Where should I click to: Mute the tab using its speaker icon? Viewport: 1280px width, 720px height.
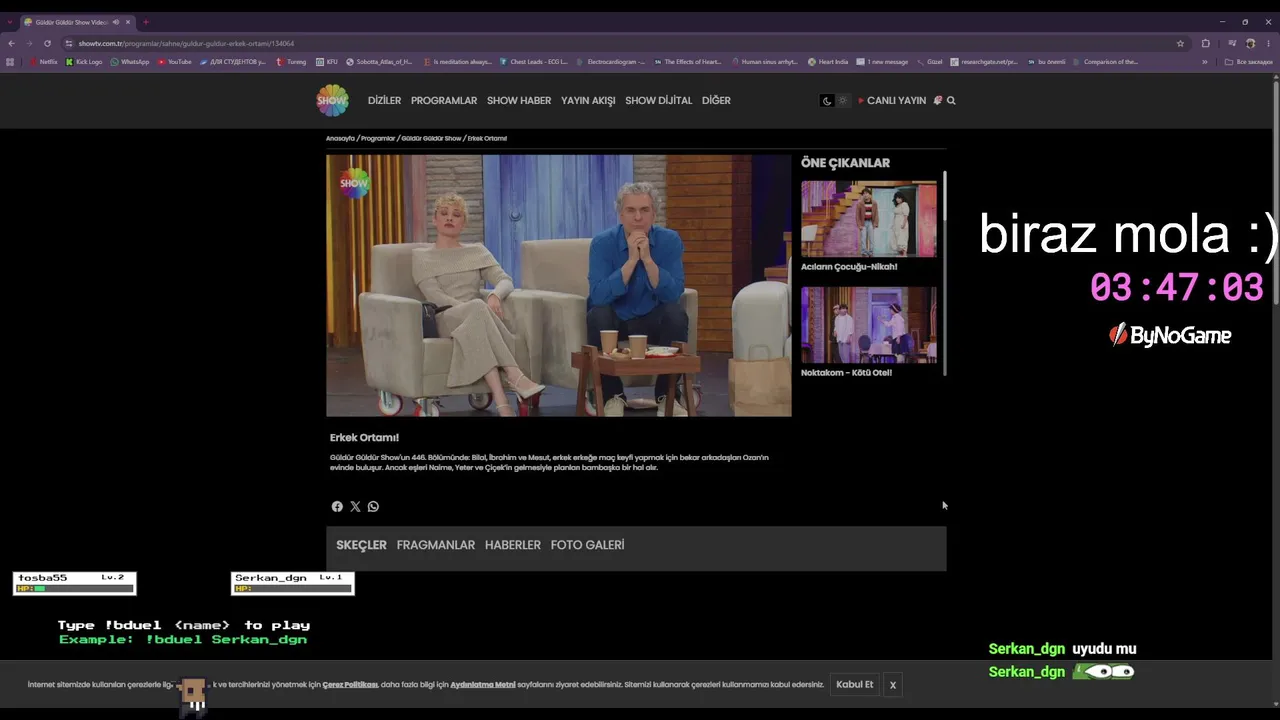(116, 22)
